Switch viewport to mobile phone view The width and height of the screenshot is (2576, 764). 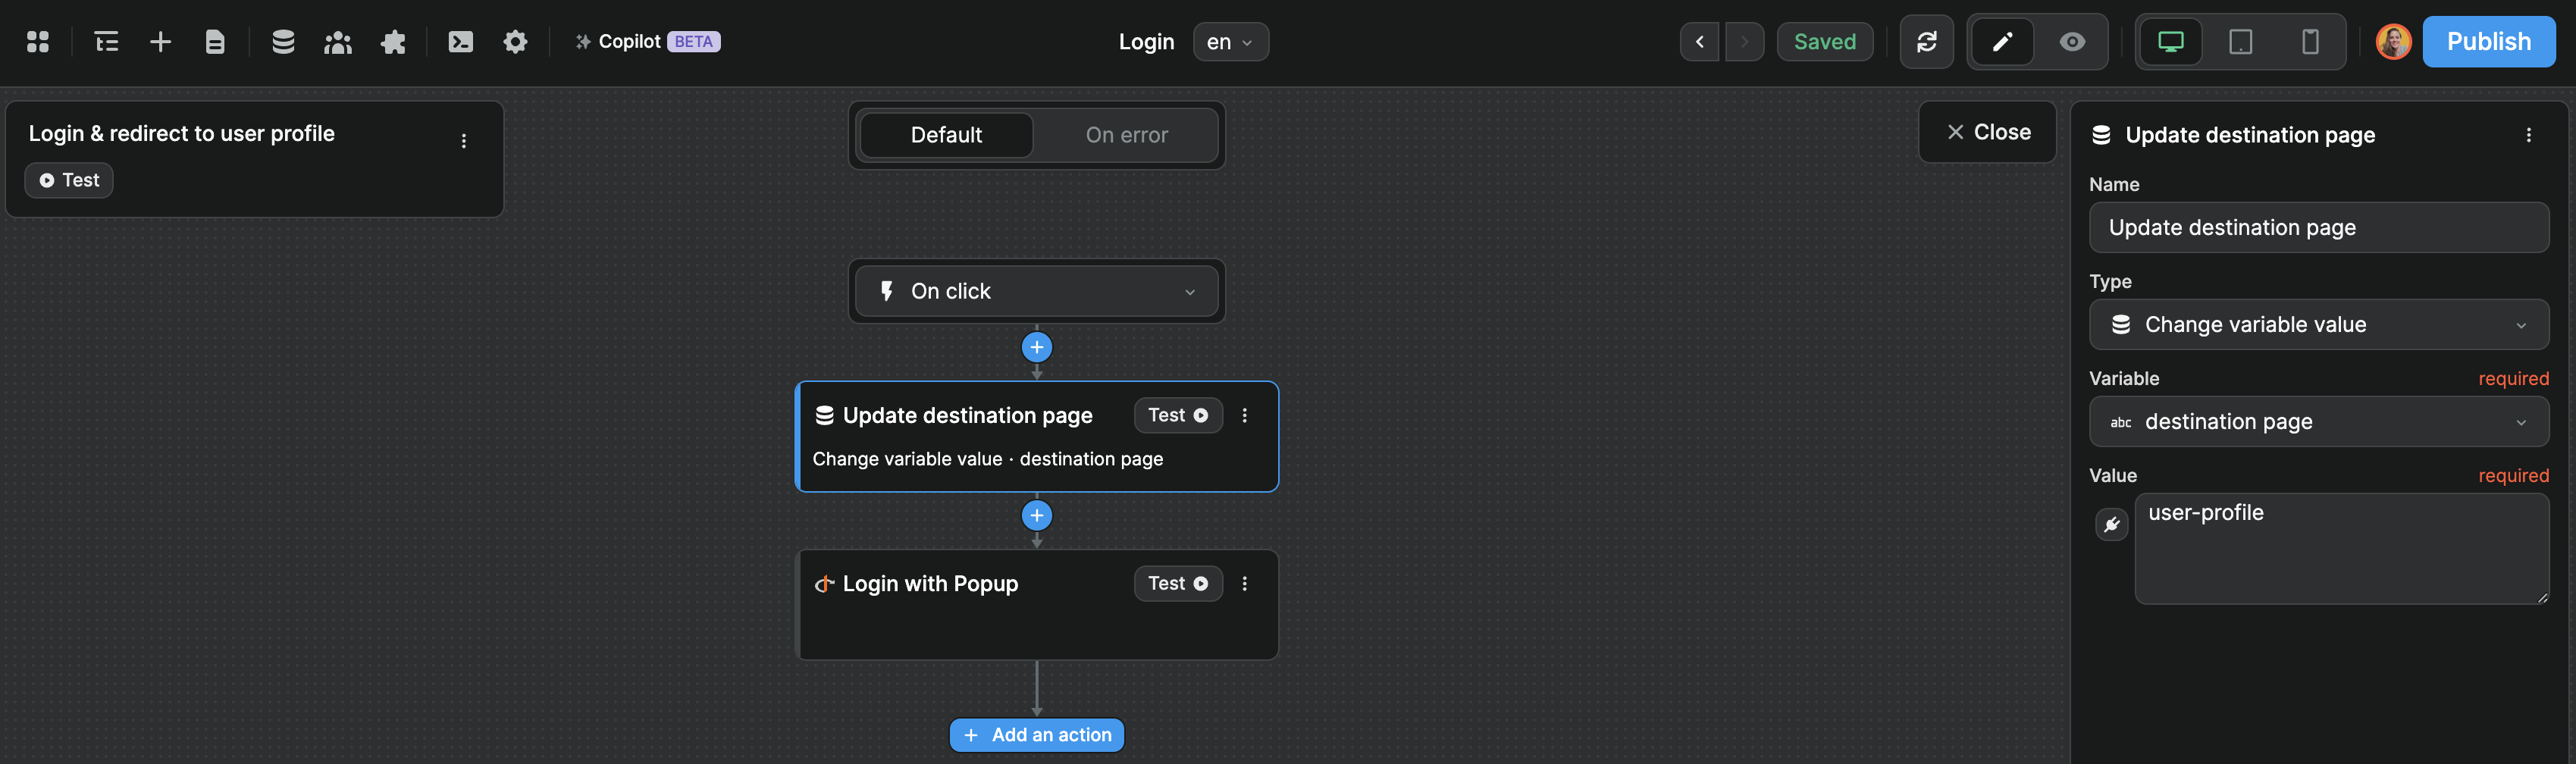click(2309, 41)
